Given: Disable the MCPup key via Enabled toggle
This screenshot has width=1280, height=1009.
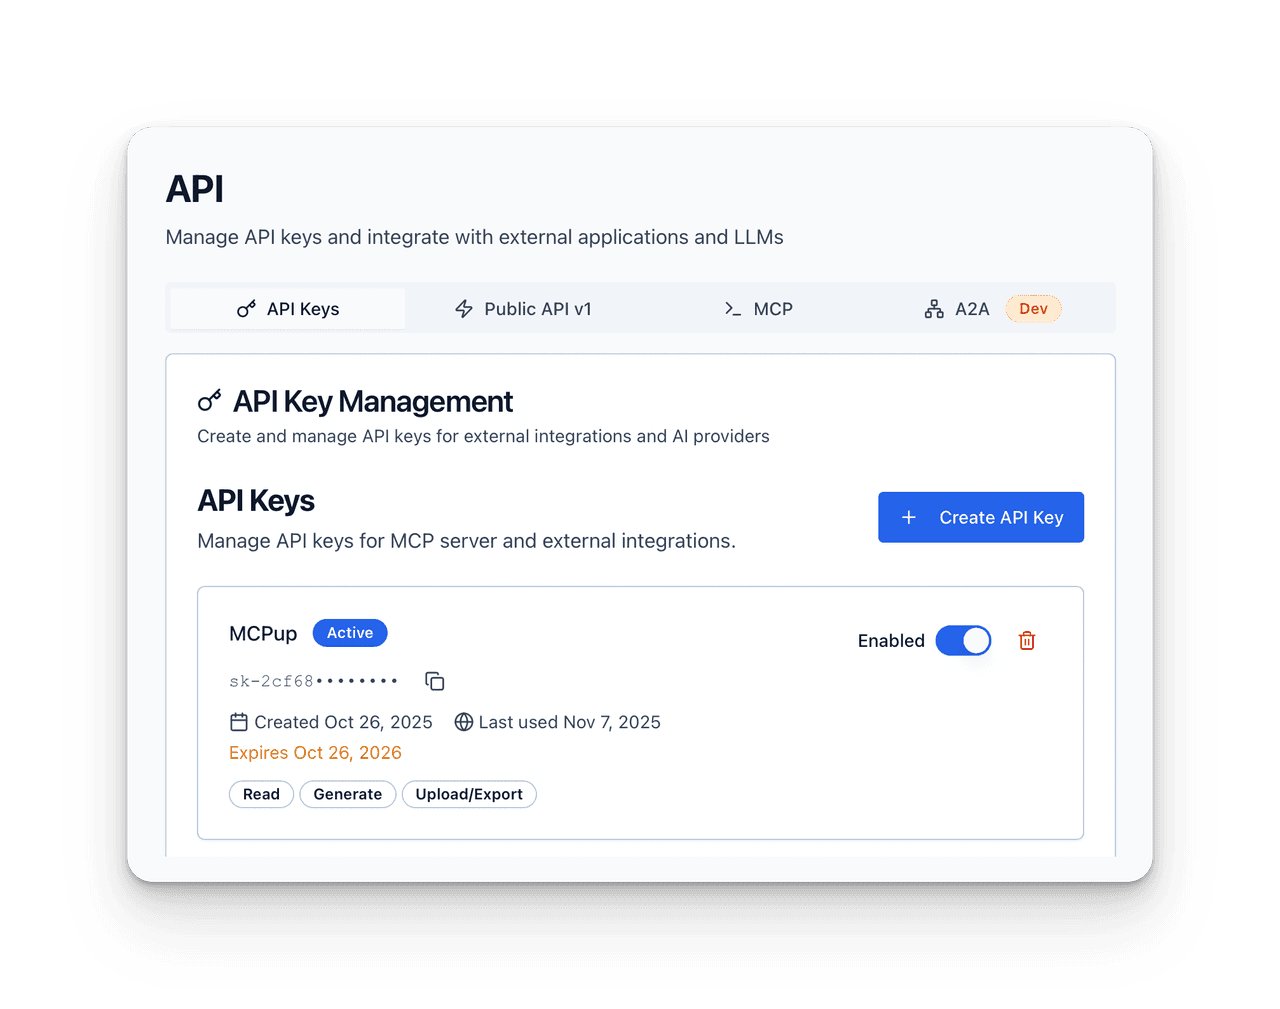Looking at the screenshot, I should tap(963, 640).
